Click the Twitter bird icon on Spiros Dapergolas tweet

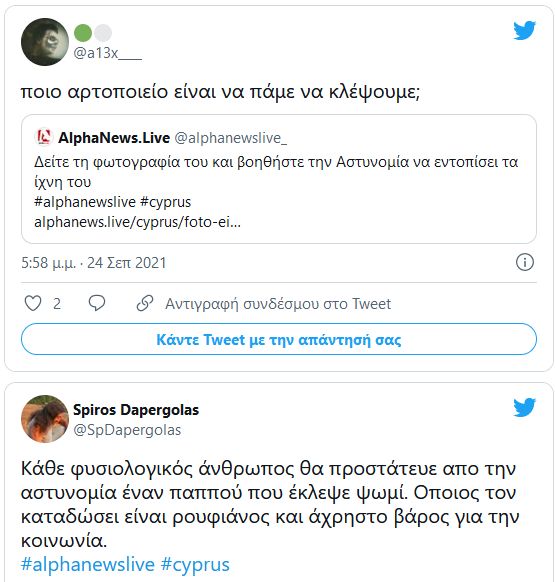pyautogui.click(x=524, y=407)
